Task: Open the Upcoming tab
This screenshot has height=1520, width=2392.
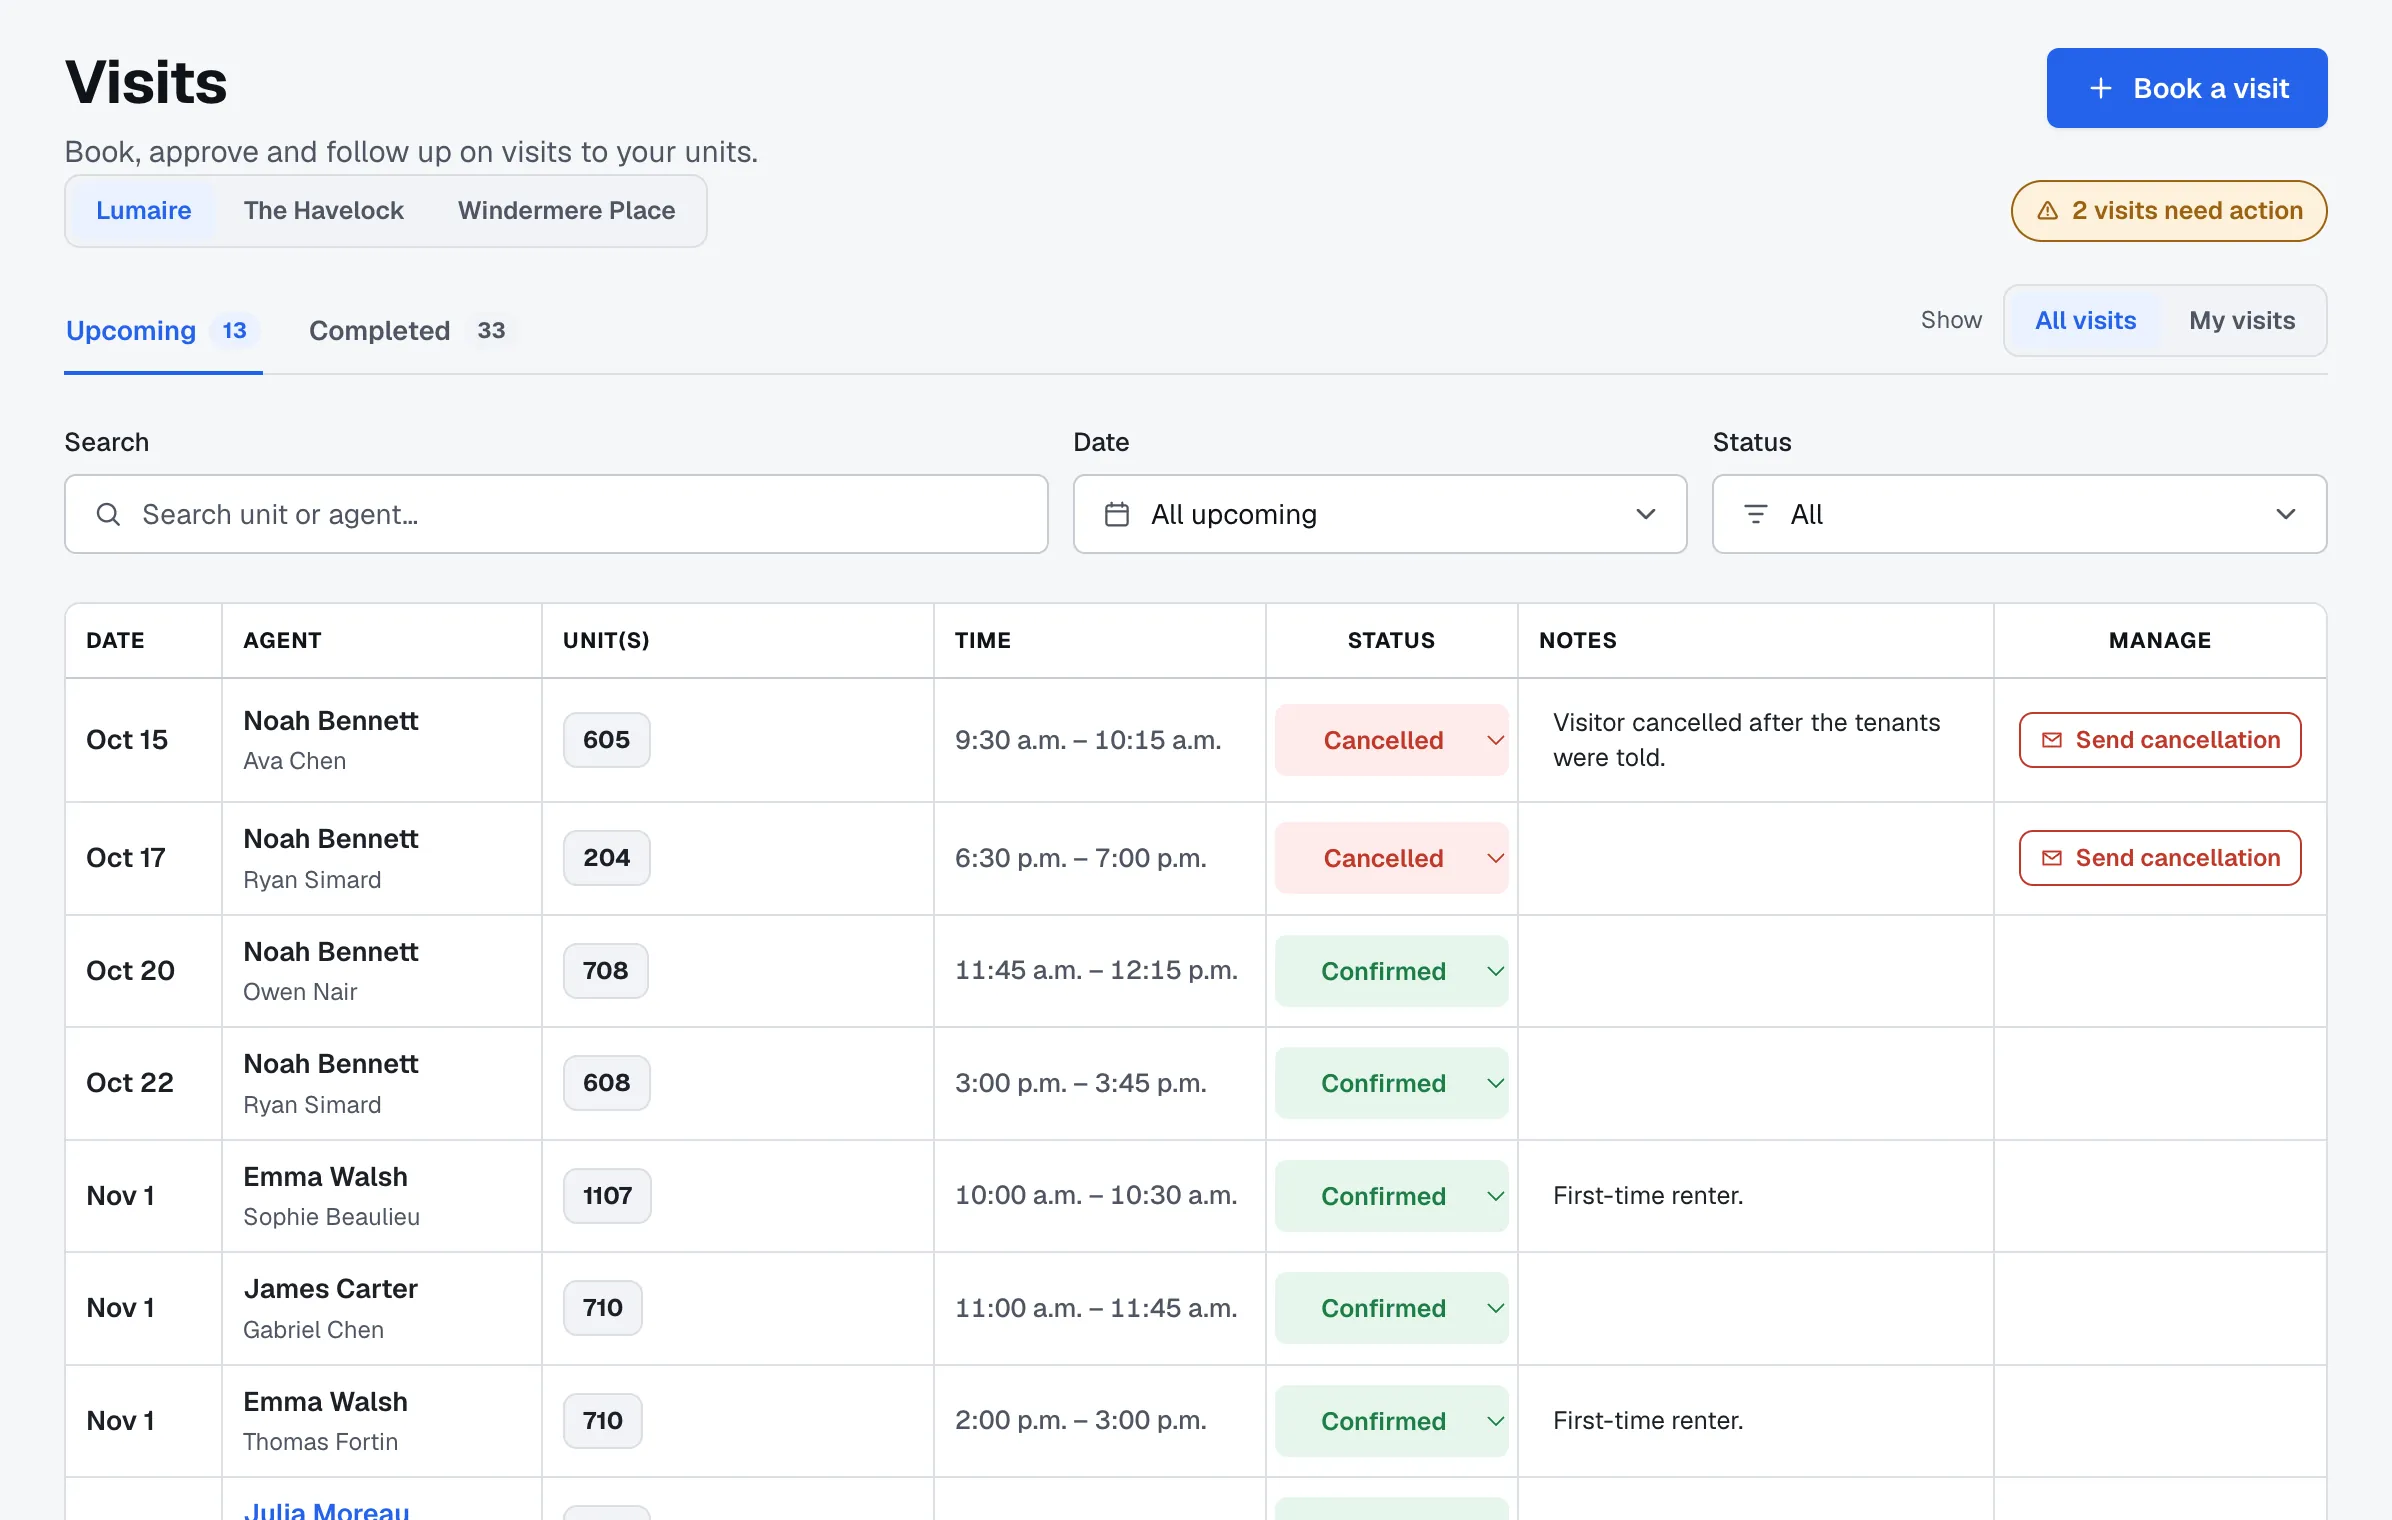Action: coord(162,331)
